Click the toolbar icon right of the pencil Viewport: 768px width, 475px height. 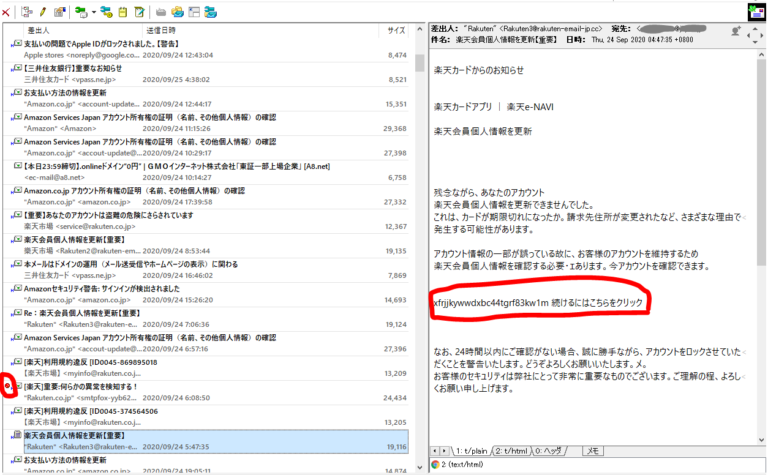click(x=60, y=12)
